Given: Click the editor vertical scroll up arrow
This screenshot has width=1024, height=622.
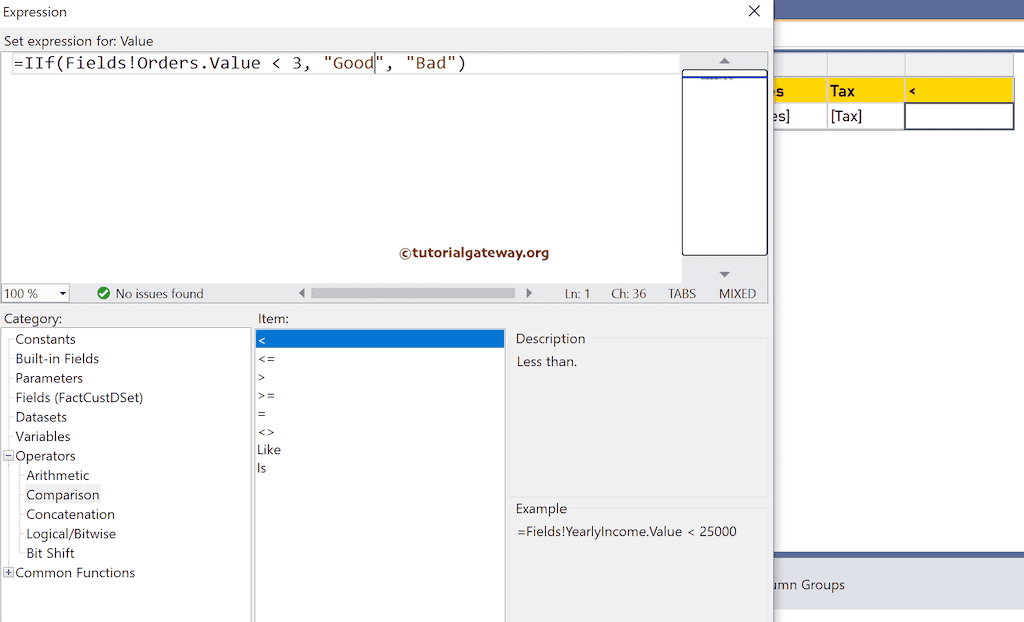Looking at the screenshot, I should [724, 61].
